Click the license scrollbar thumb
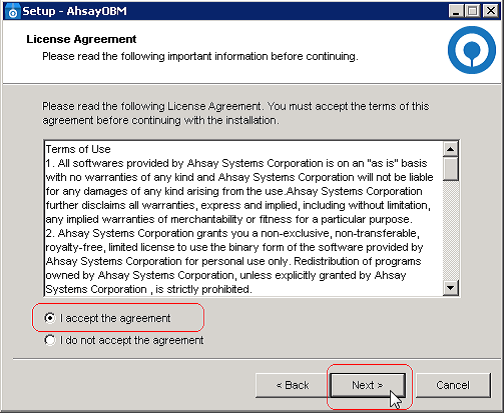Screen dimensions: 504x413 point(451,168)
